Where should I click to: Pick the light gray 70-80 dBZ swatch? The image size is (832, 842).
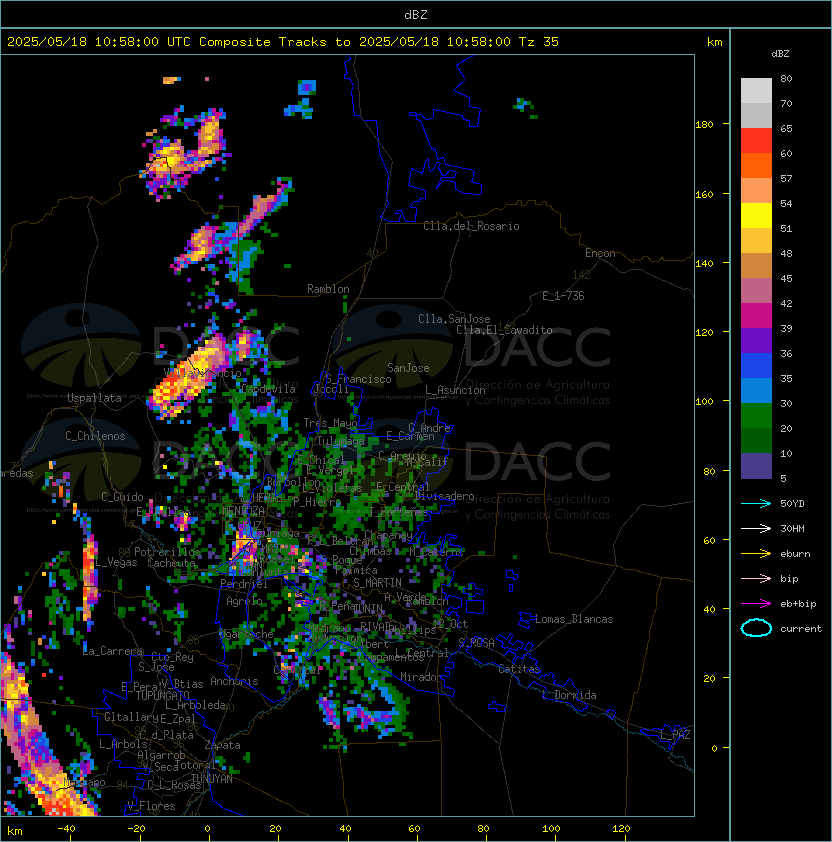pos(756,91)
